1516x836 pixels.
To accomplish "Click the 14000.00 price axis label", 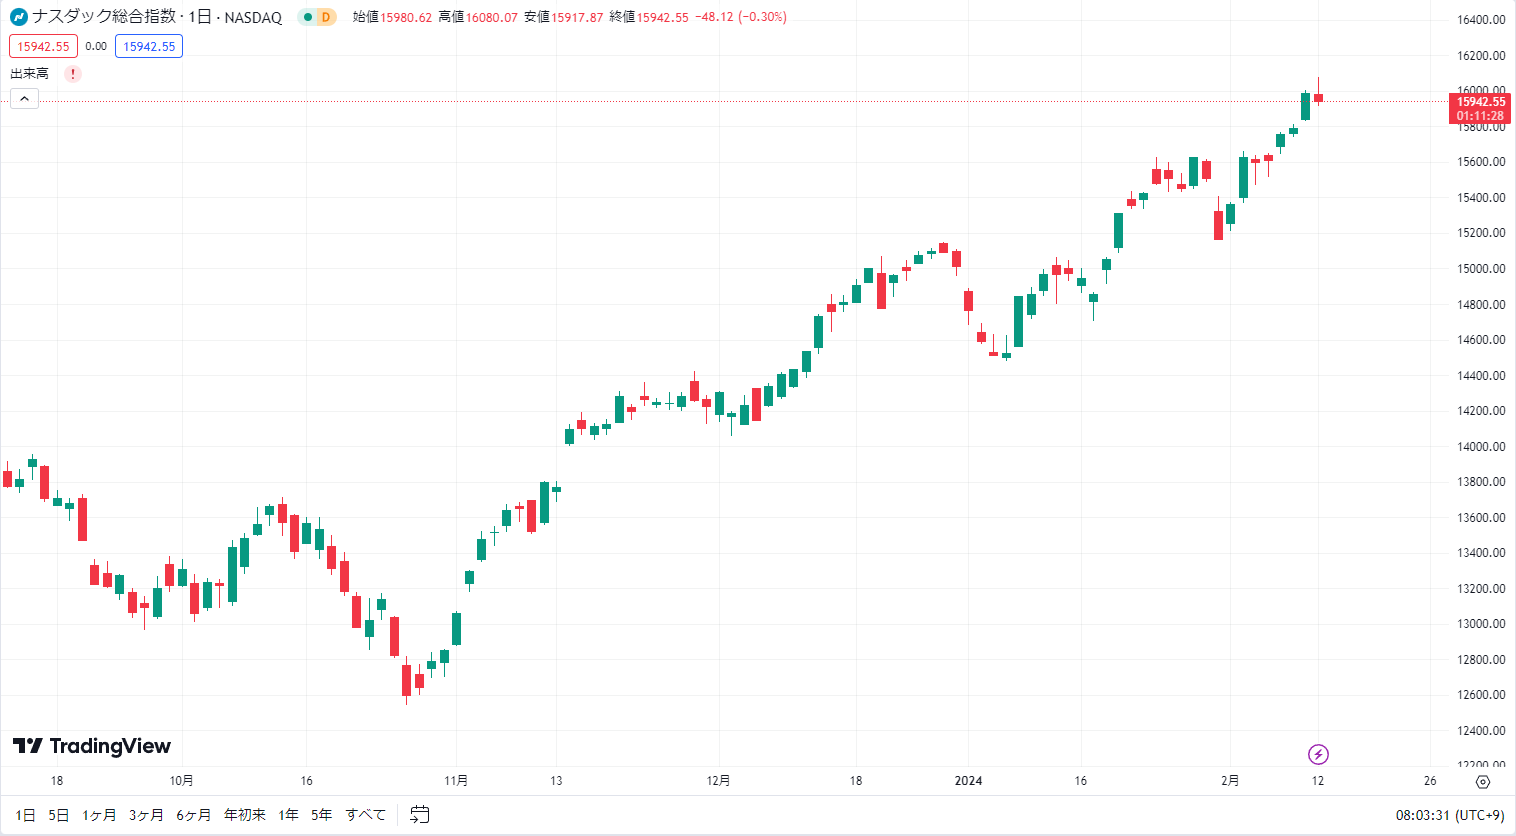I will [x=1481, y=447].
